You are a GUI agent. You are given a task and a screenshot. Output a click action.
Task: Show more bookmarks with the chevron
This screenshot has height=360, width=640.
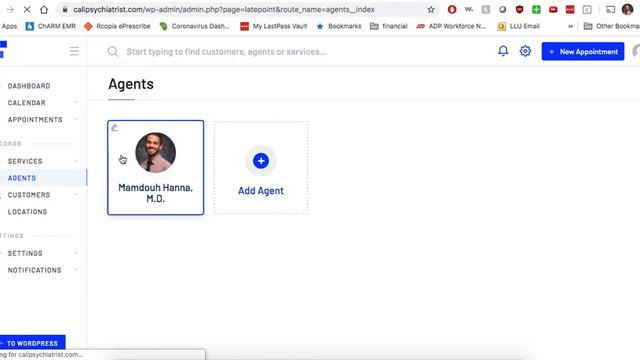click(x=570, y=26)
